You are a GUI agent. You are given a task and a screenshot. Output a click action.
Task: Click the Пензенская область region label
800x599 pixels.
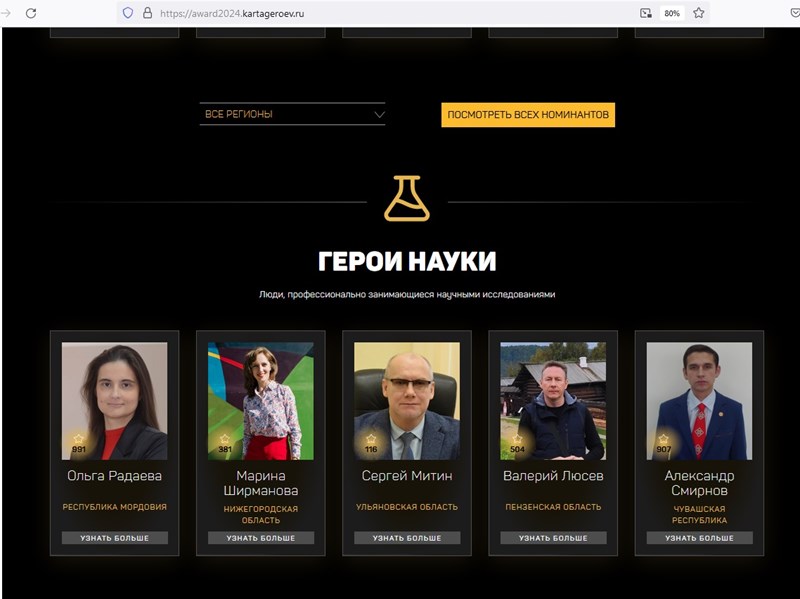click(x=553, y=507)
